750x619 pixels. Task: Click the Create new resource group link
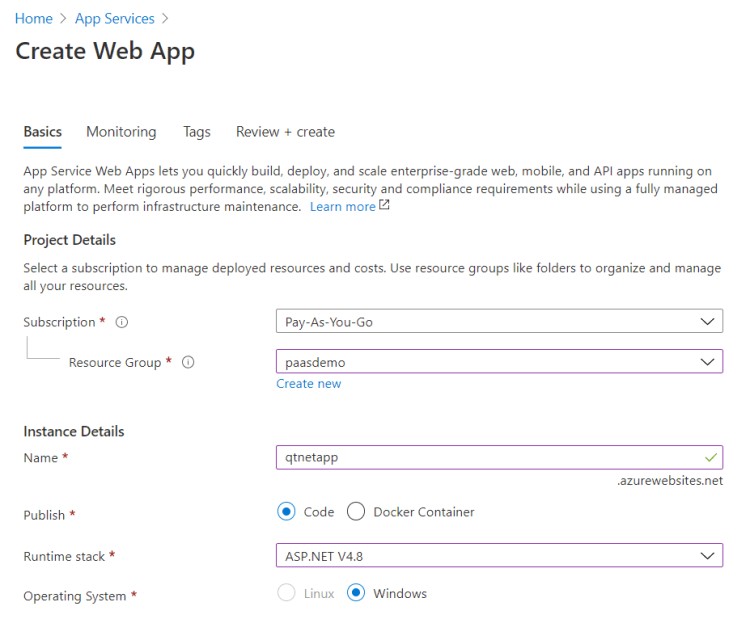[309, 384]
